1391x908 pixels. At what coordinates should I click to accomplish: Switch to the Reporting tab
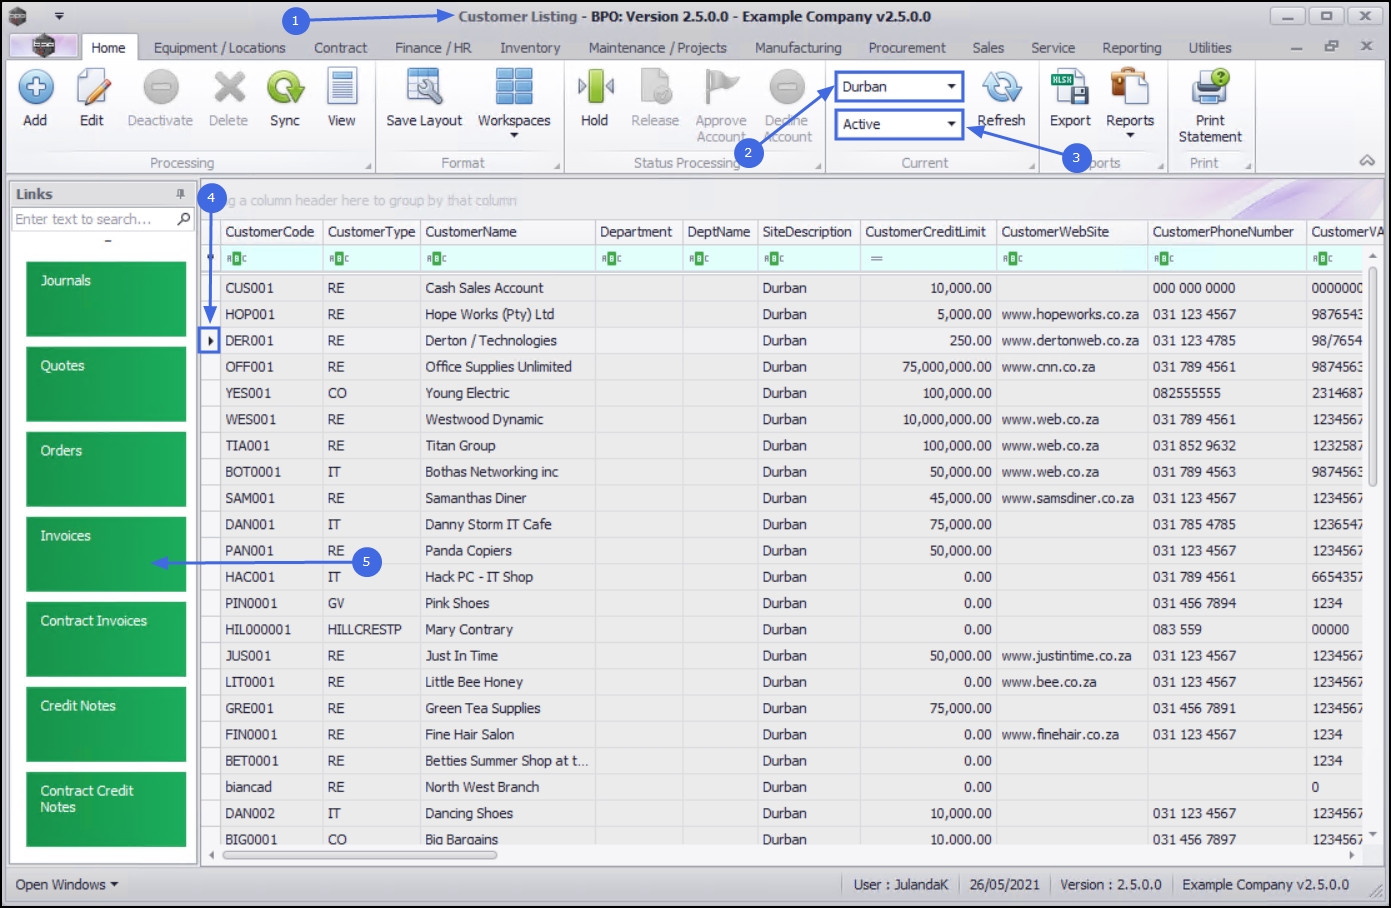pyautogui.click(x=1132, y=47)
